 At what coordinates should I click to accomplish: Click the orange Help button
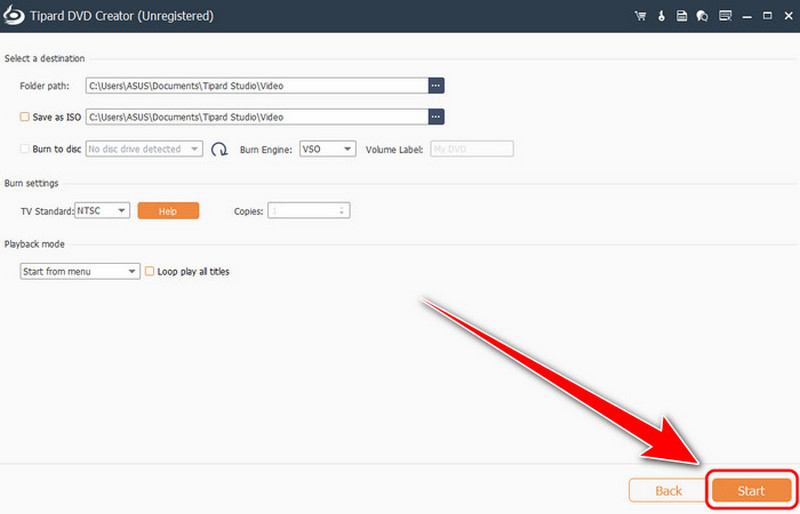click(x=168, y=211)
